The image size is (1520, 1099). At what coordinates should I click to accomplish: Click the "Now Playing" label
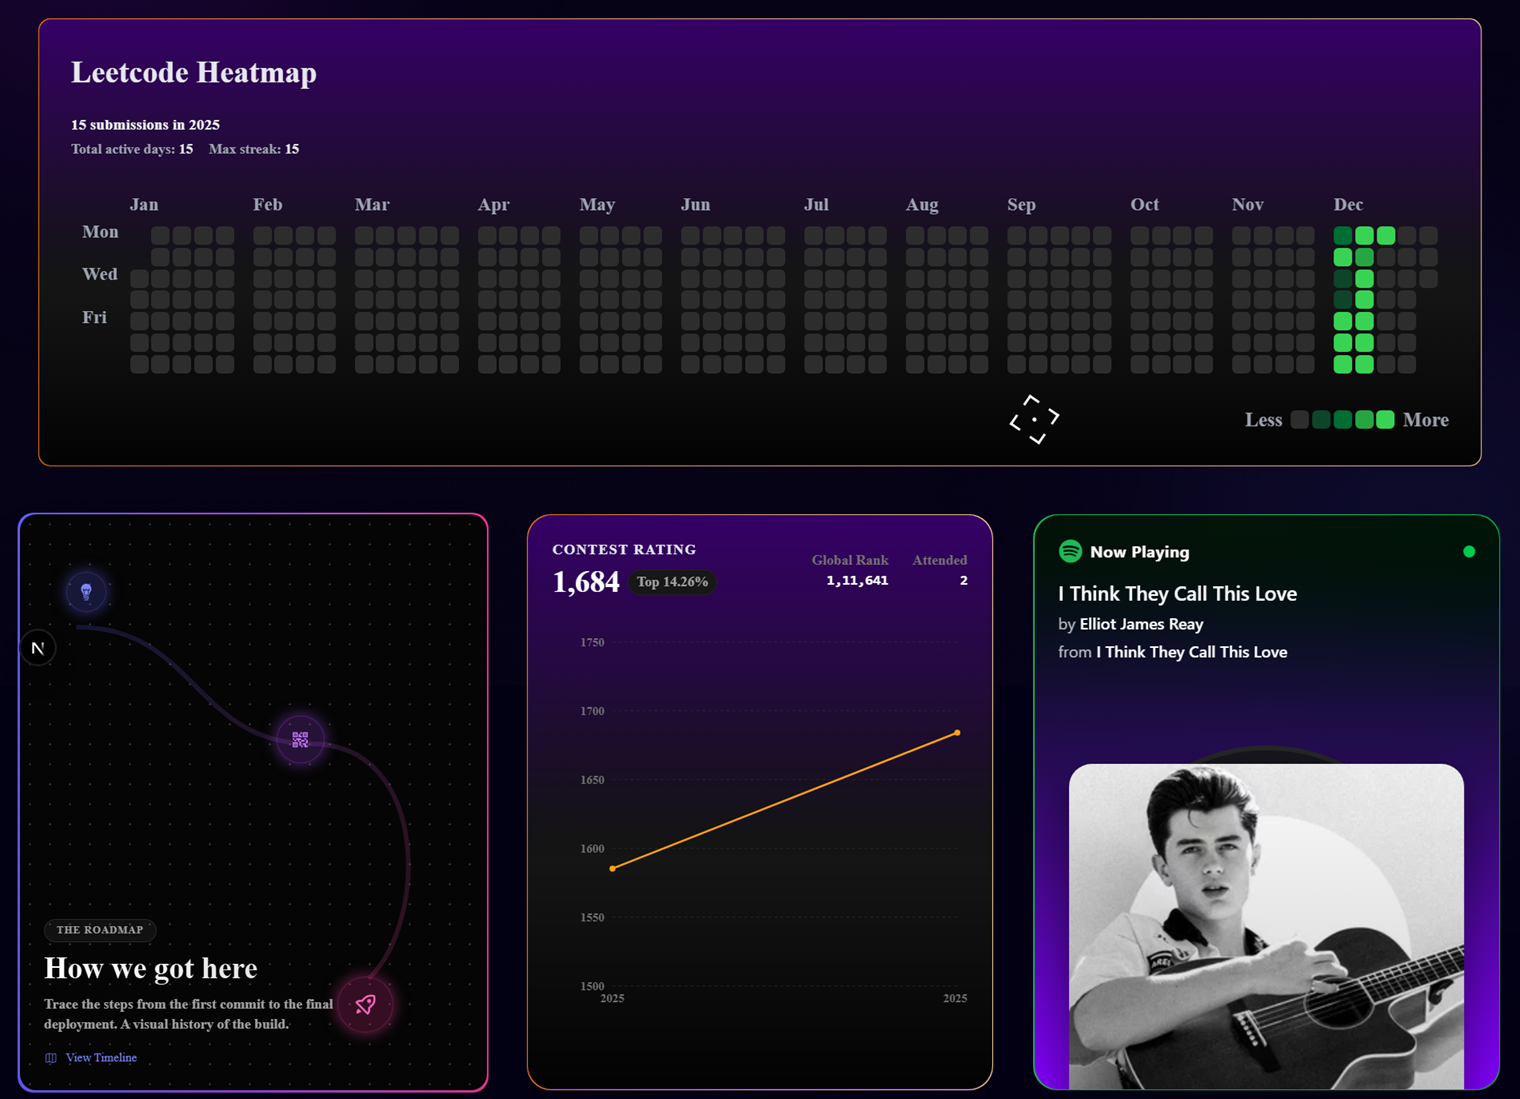(1139, 552)
